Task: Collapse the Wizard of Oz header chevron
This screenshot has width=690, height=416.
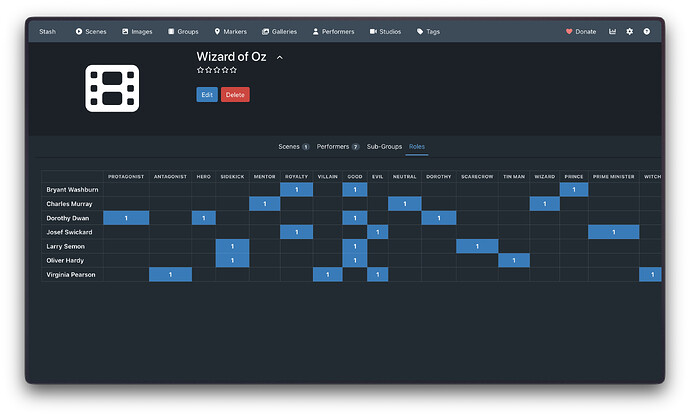Action: point(279,58)
